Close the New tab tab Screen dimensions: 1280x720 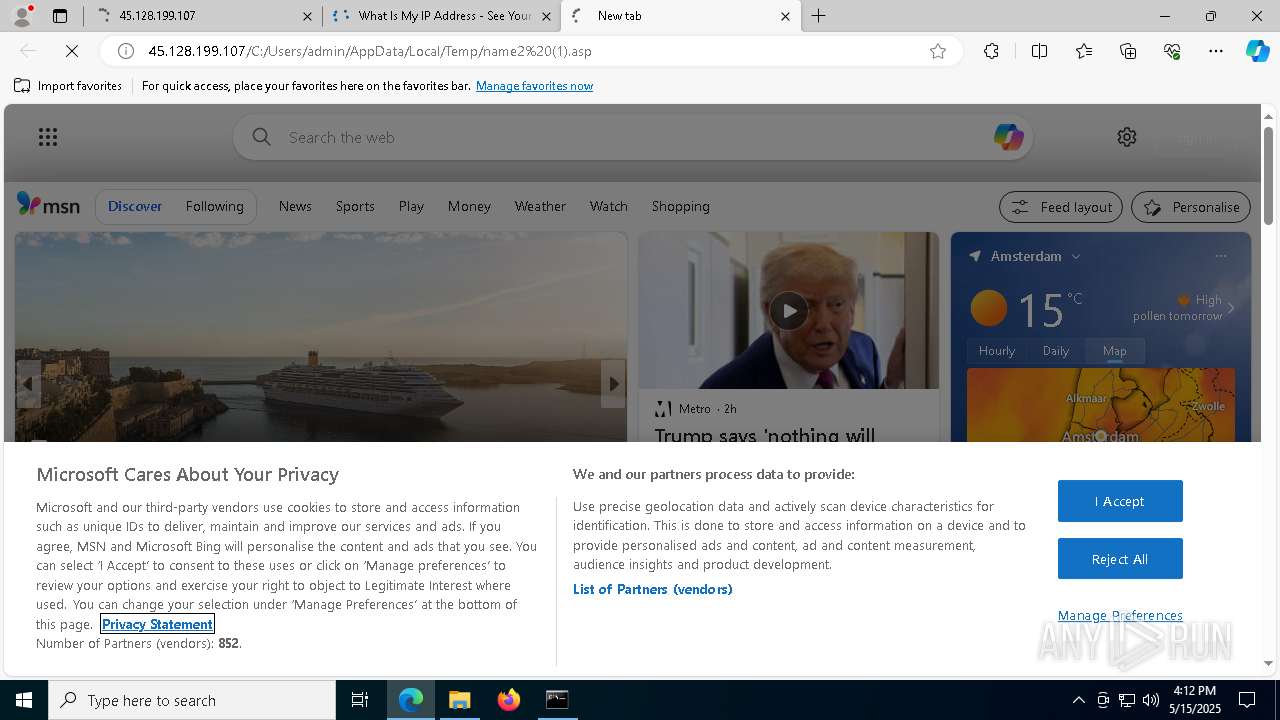click(x=785, y=16)
